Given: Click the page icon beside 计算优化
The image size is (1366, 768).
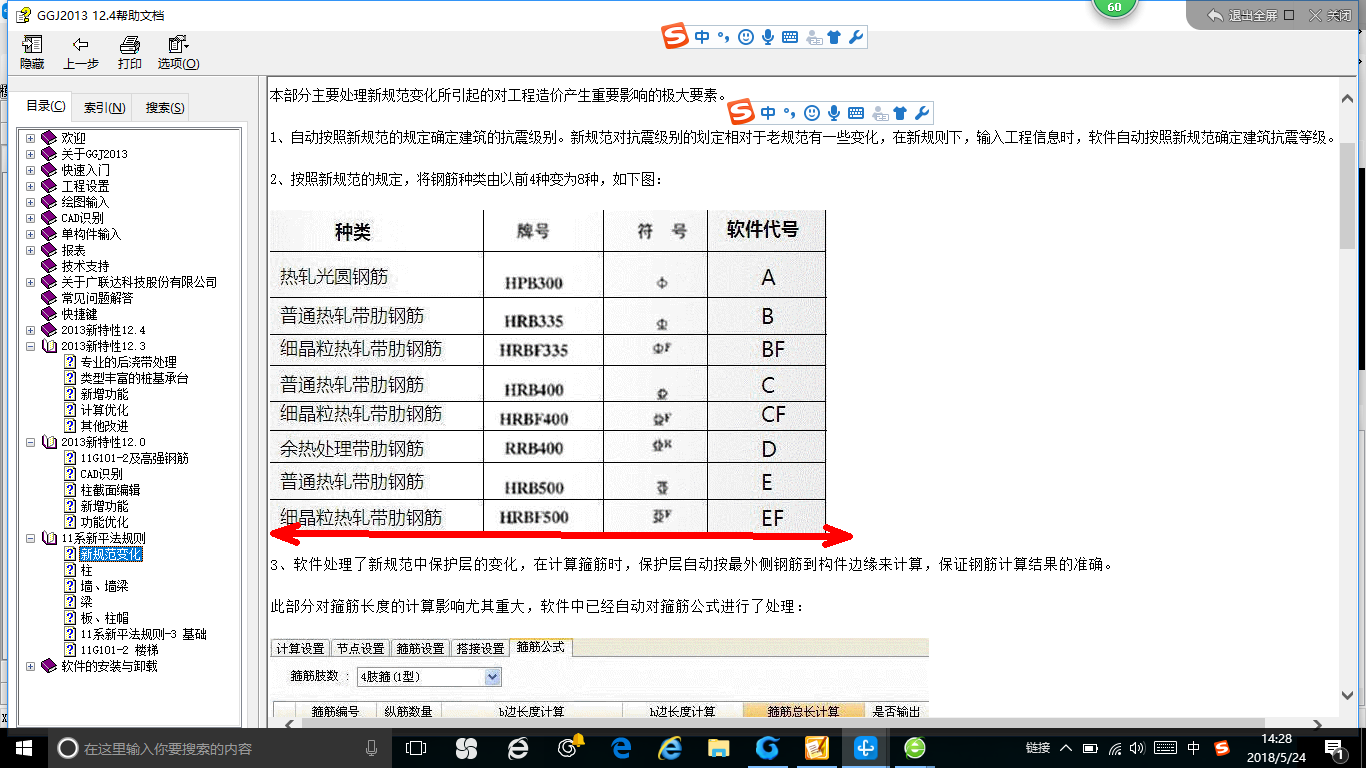Looking at the screenshot, I should [x=70, y=410].
